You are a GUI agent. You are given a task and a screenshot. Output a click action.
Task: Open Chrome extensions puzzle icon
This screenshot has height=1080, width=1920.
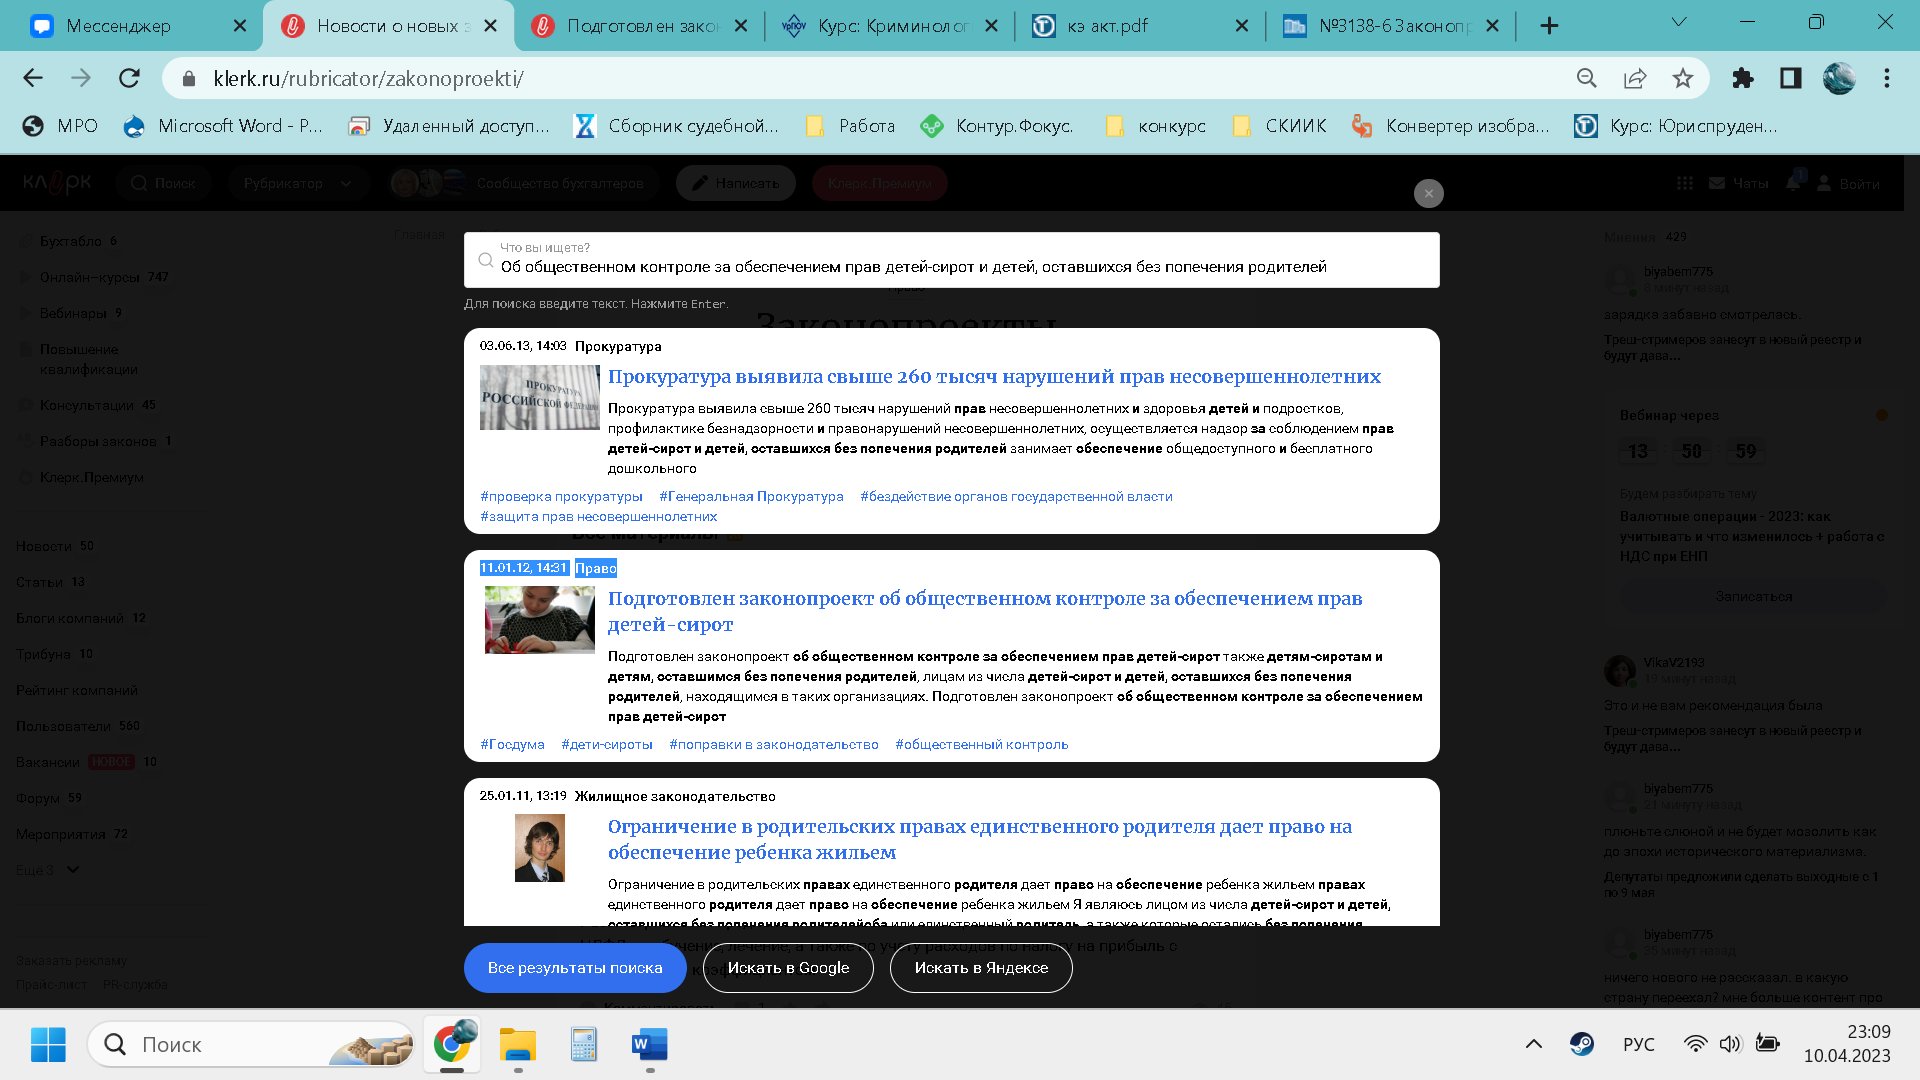click(x=1743, y=78)
